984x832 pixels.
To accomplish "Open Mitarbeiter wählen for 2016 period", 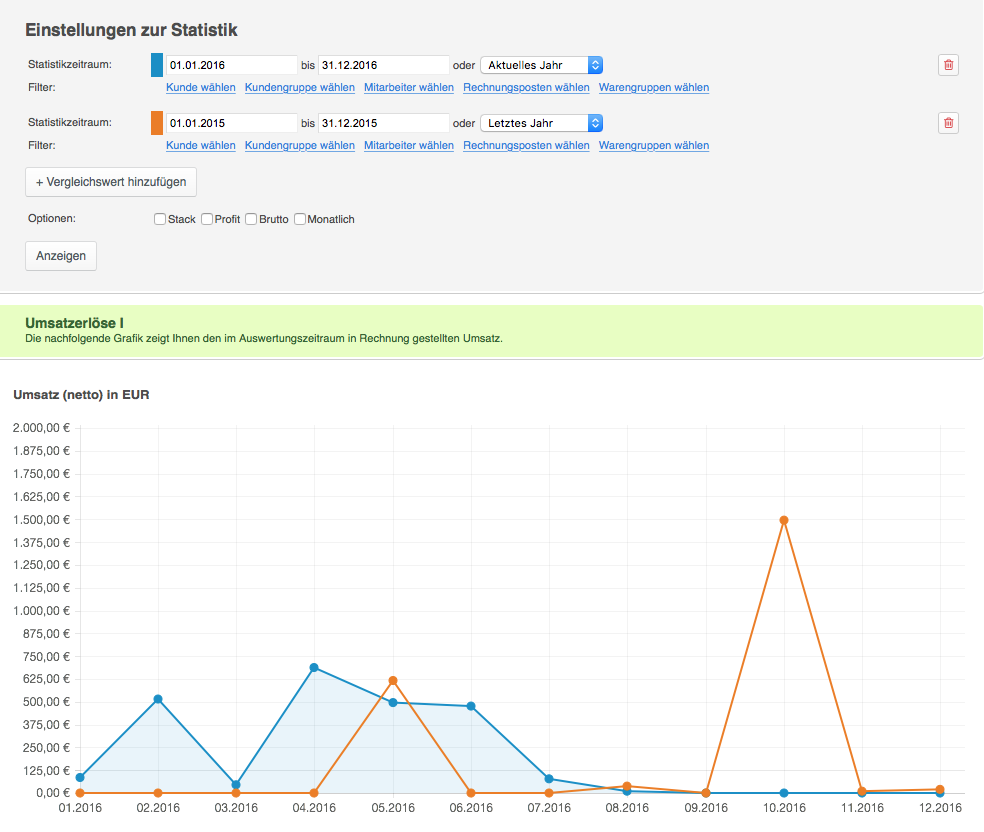I will pyautogui.click(x=409, y=87).
